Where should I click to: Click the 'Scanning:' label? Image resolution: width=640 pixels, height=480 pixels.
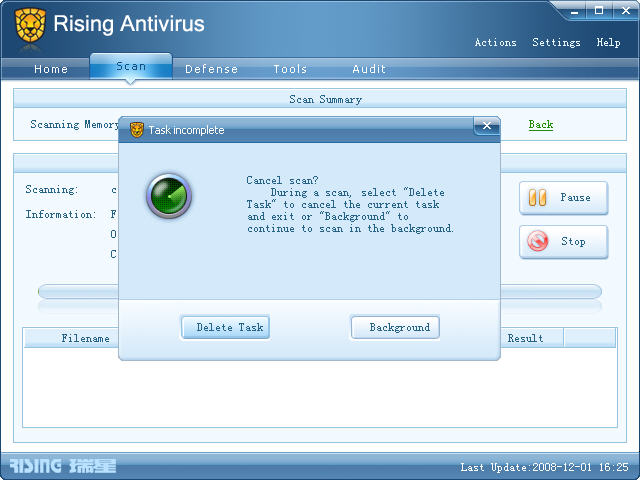pos(51,190)
